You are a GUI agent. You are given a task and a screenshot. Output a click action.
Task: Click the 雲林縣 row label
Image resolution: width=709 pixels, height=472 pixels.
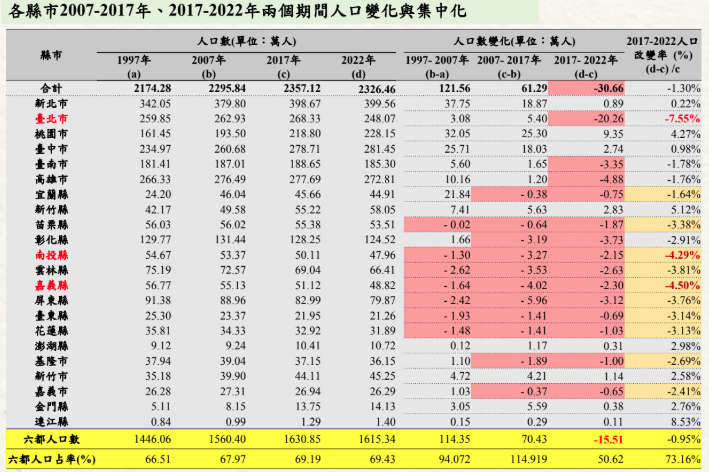tap(51, 270)
